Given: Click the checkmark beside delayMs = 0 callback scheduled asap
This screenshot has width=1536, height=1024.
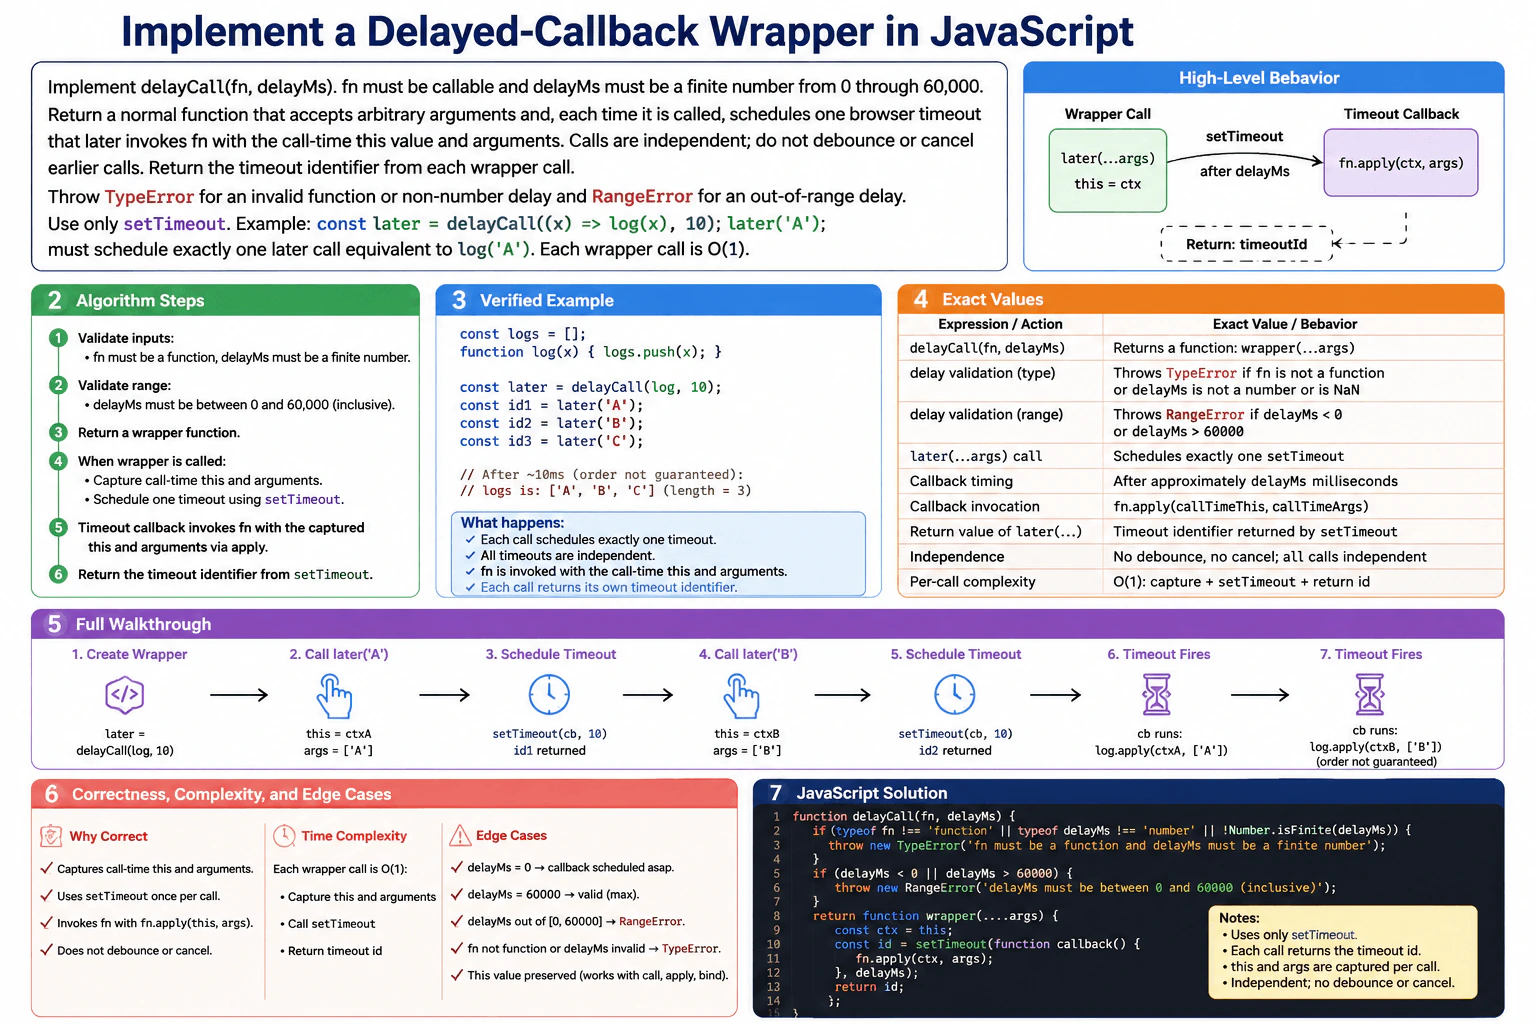Looking at the screenshot, I should coord(457,866).
